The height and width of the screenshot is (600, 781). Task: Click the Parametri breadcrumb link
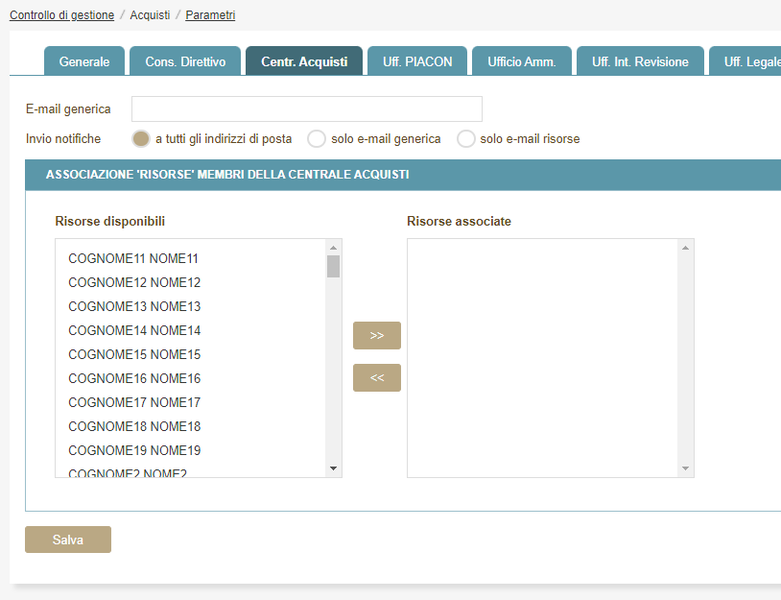(210, 15)
